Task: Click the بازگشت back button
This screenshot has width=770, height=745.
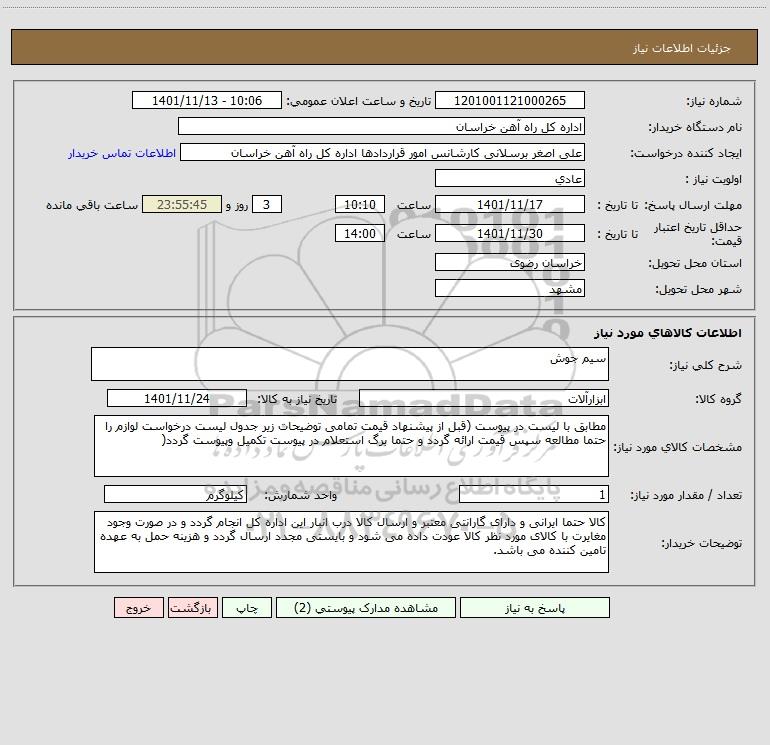Action: (x=192, y=607)
